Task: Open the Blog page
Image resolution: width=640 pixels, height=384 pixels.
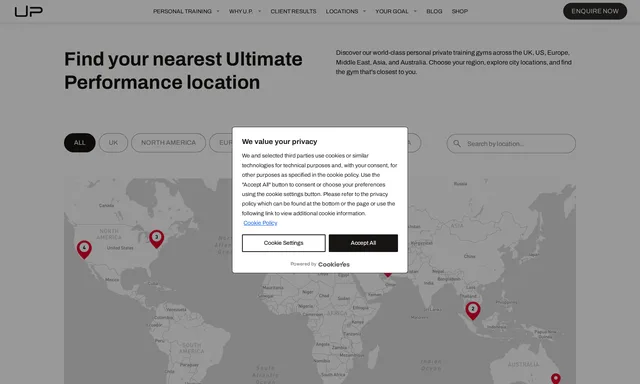Action: 434,11
